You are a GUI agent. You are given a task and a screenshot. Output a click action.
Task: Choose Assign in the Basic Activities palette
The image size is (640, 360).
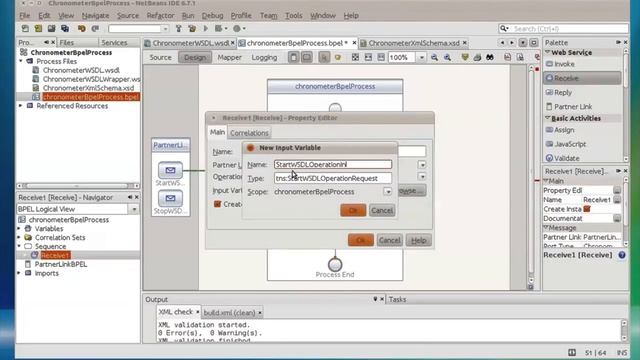pos(560,130)
